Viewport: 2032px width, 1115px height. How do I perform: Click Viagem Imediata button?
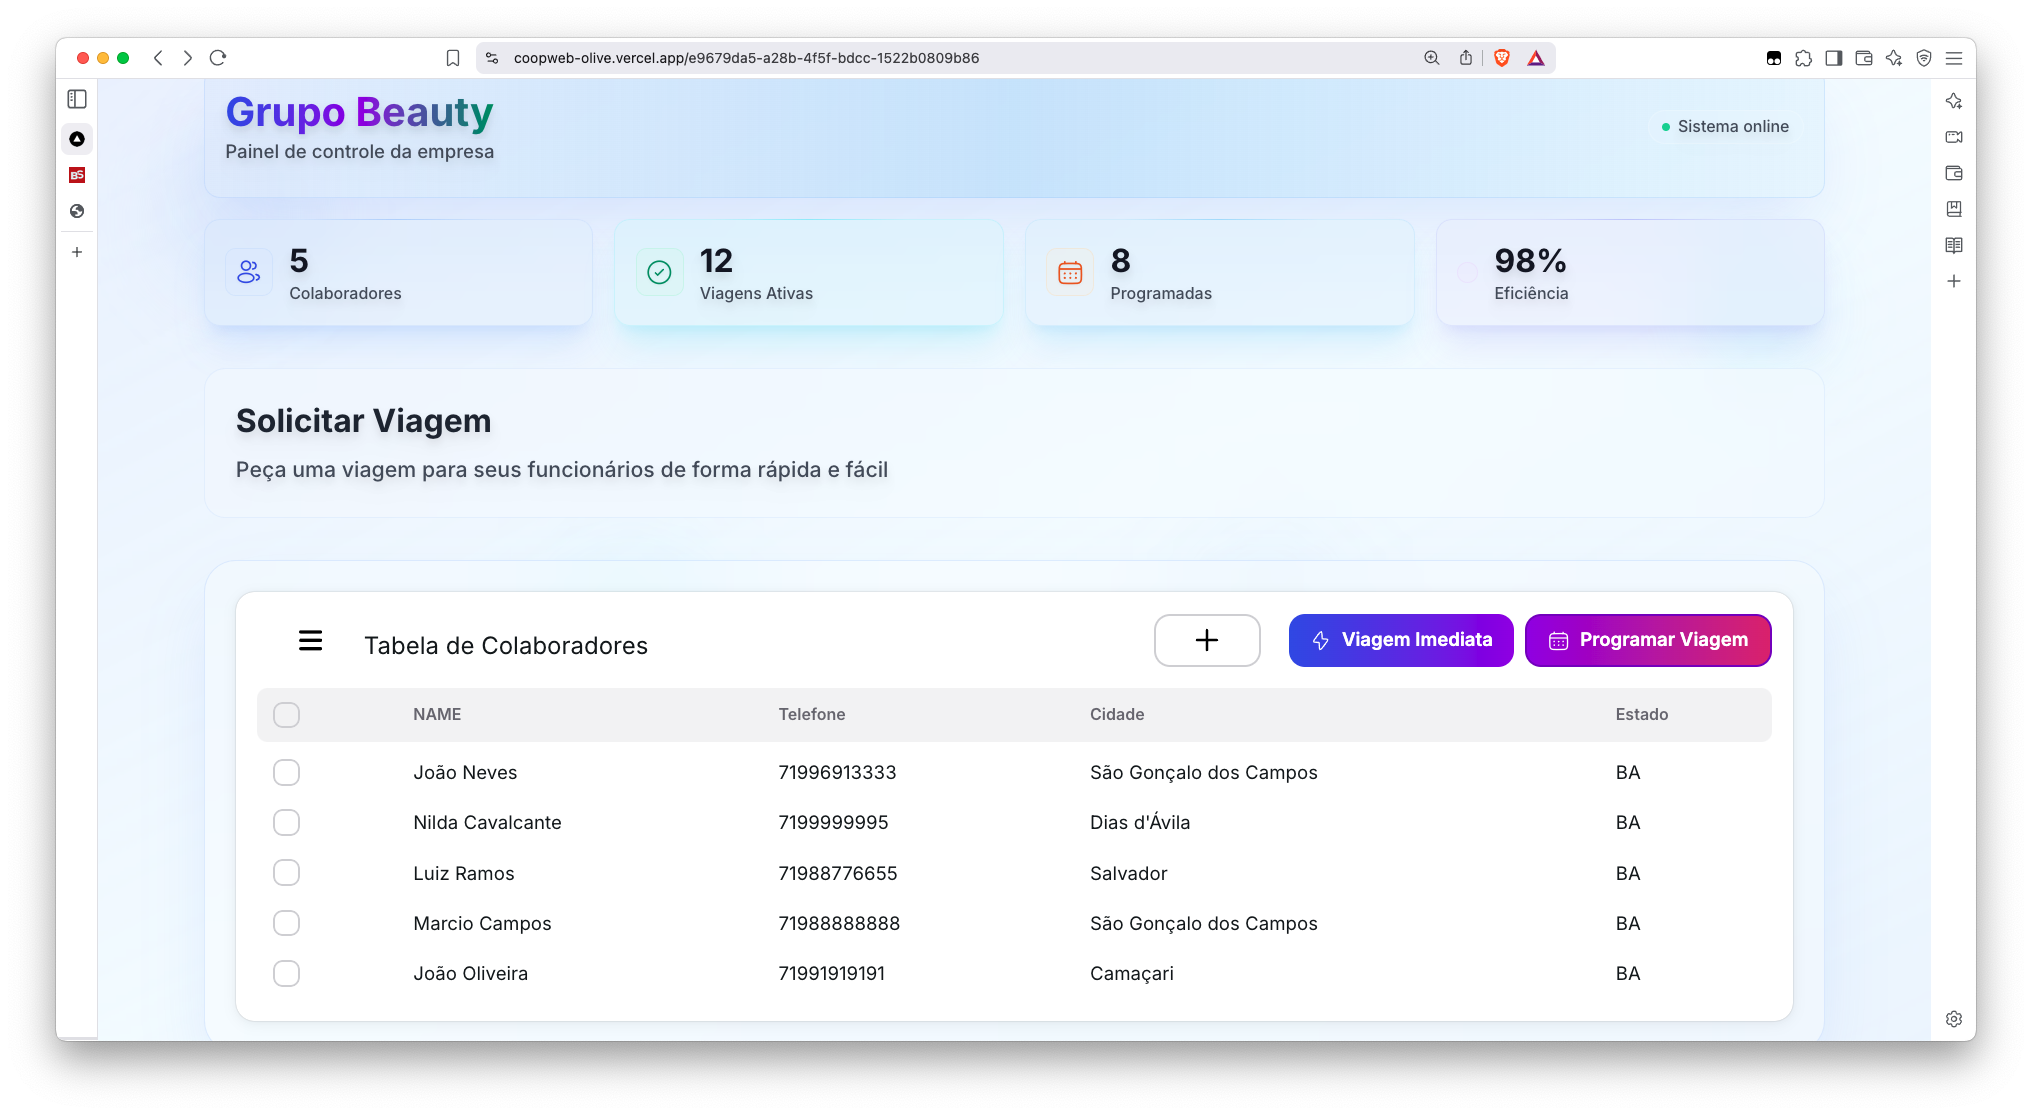[1400, 640]
